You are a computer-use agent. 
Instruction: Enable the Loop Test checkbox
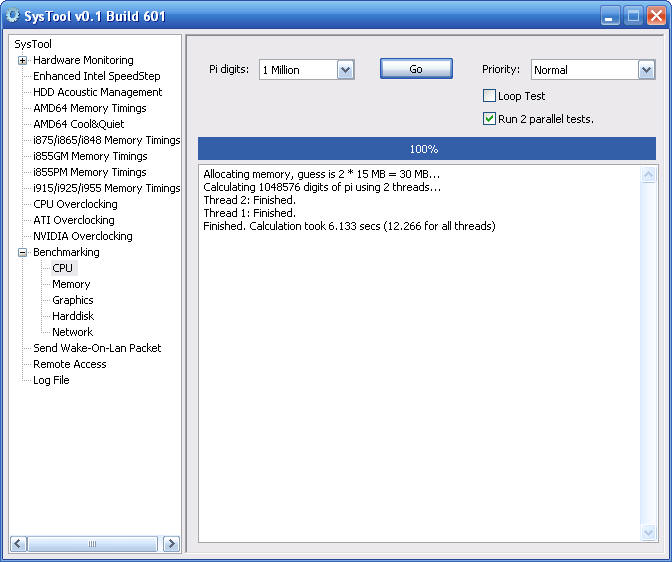489,96
